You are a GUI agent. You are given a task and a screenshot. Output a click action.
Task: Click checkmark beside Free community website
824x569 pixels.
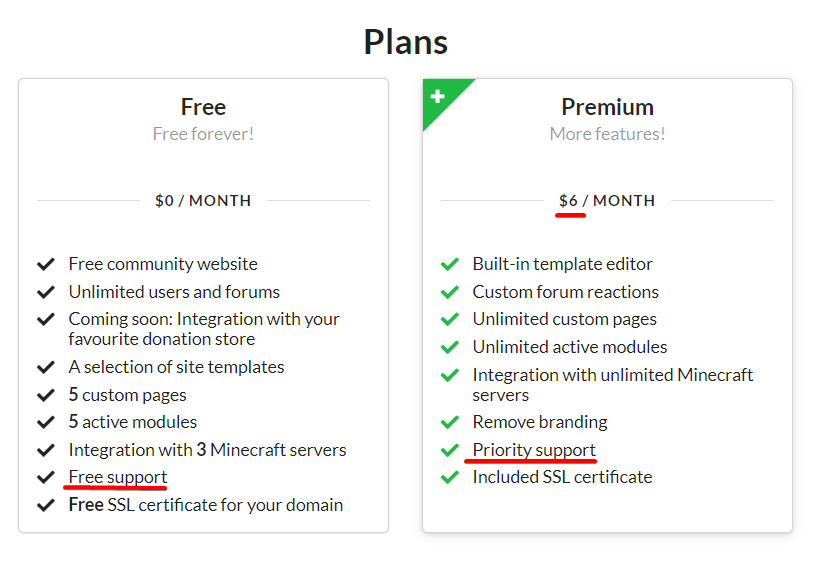point(45,264)
